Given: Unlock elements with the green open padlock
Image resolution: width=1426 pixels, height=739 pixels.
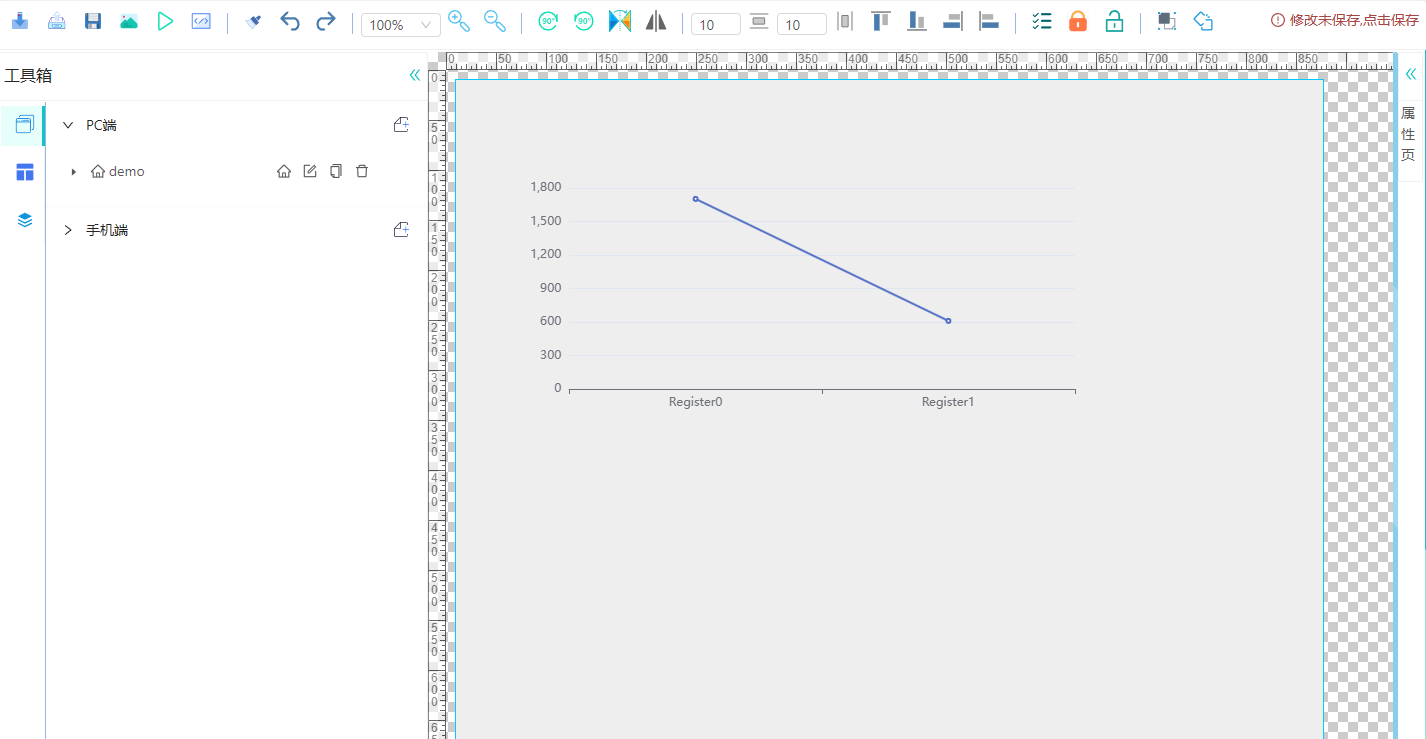Looking at the screenshot, I should click(1114, 21).
